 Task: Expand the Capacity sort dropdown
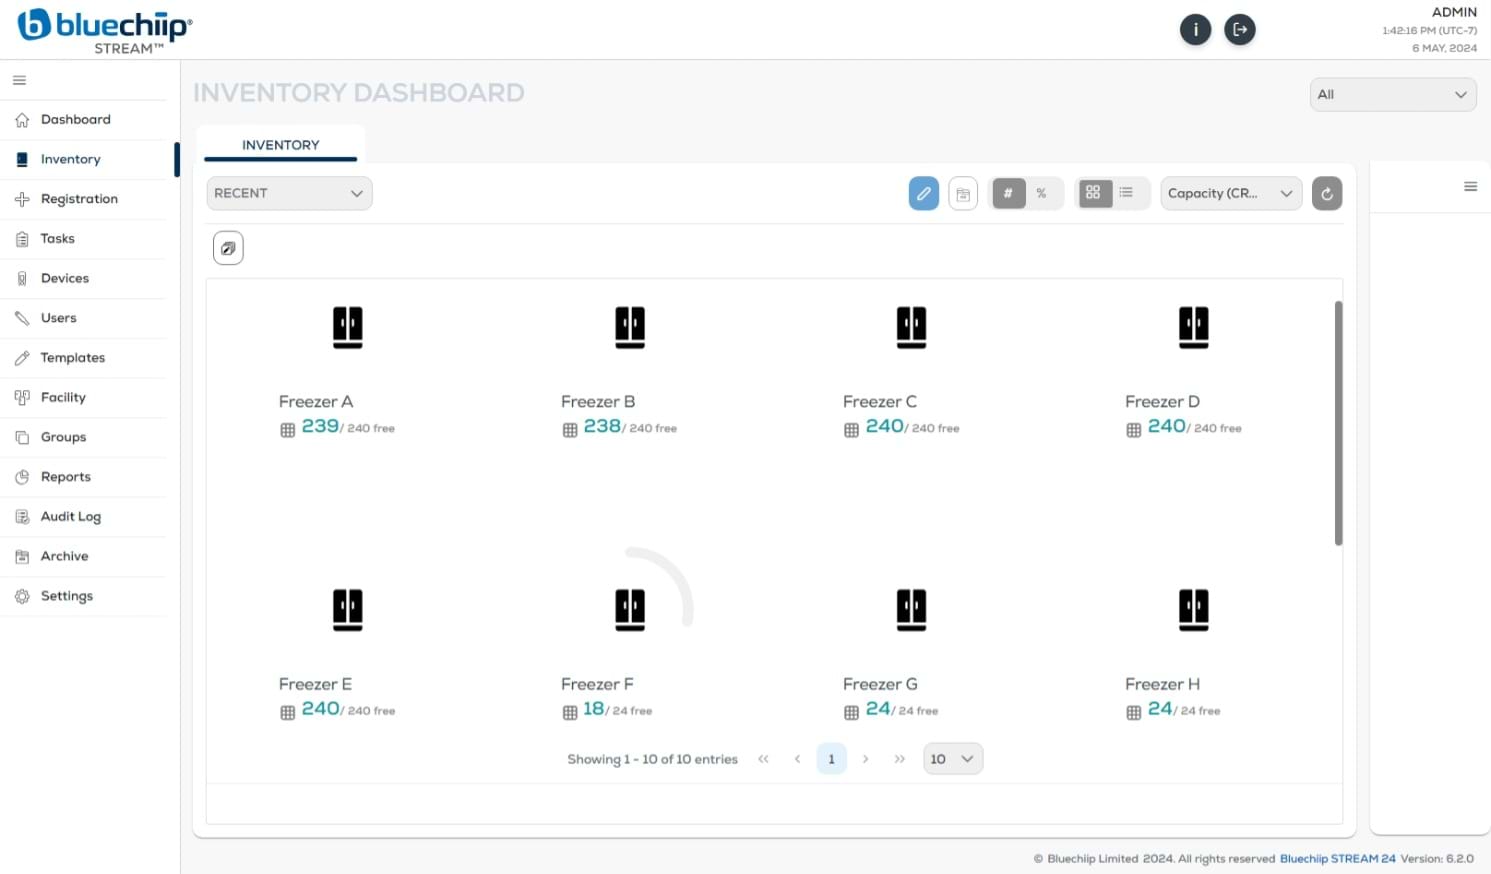tap(1230, 193)
